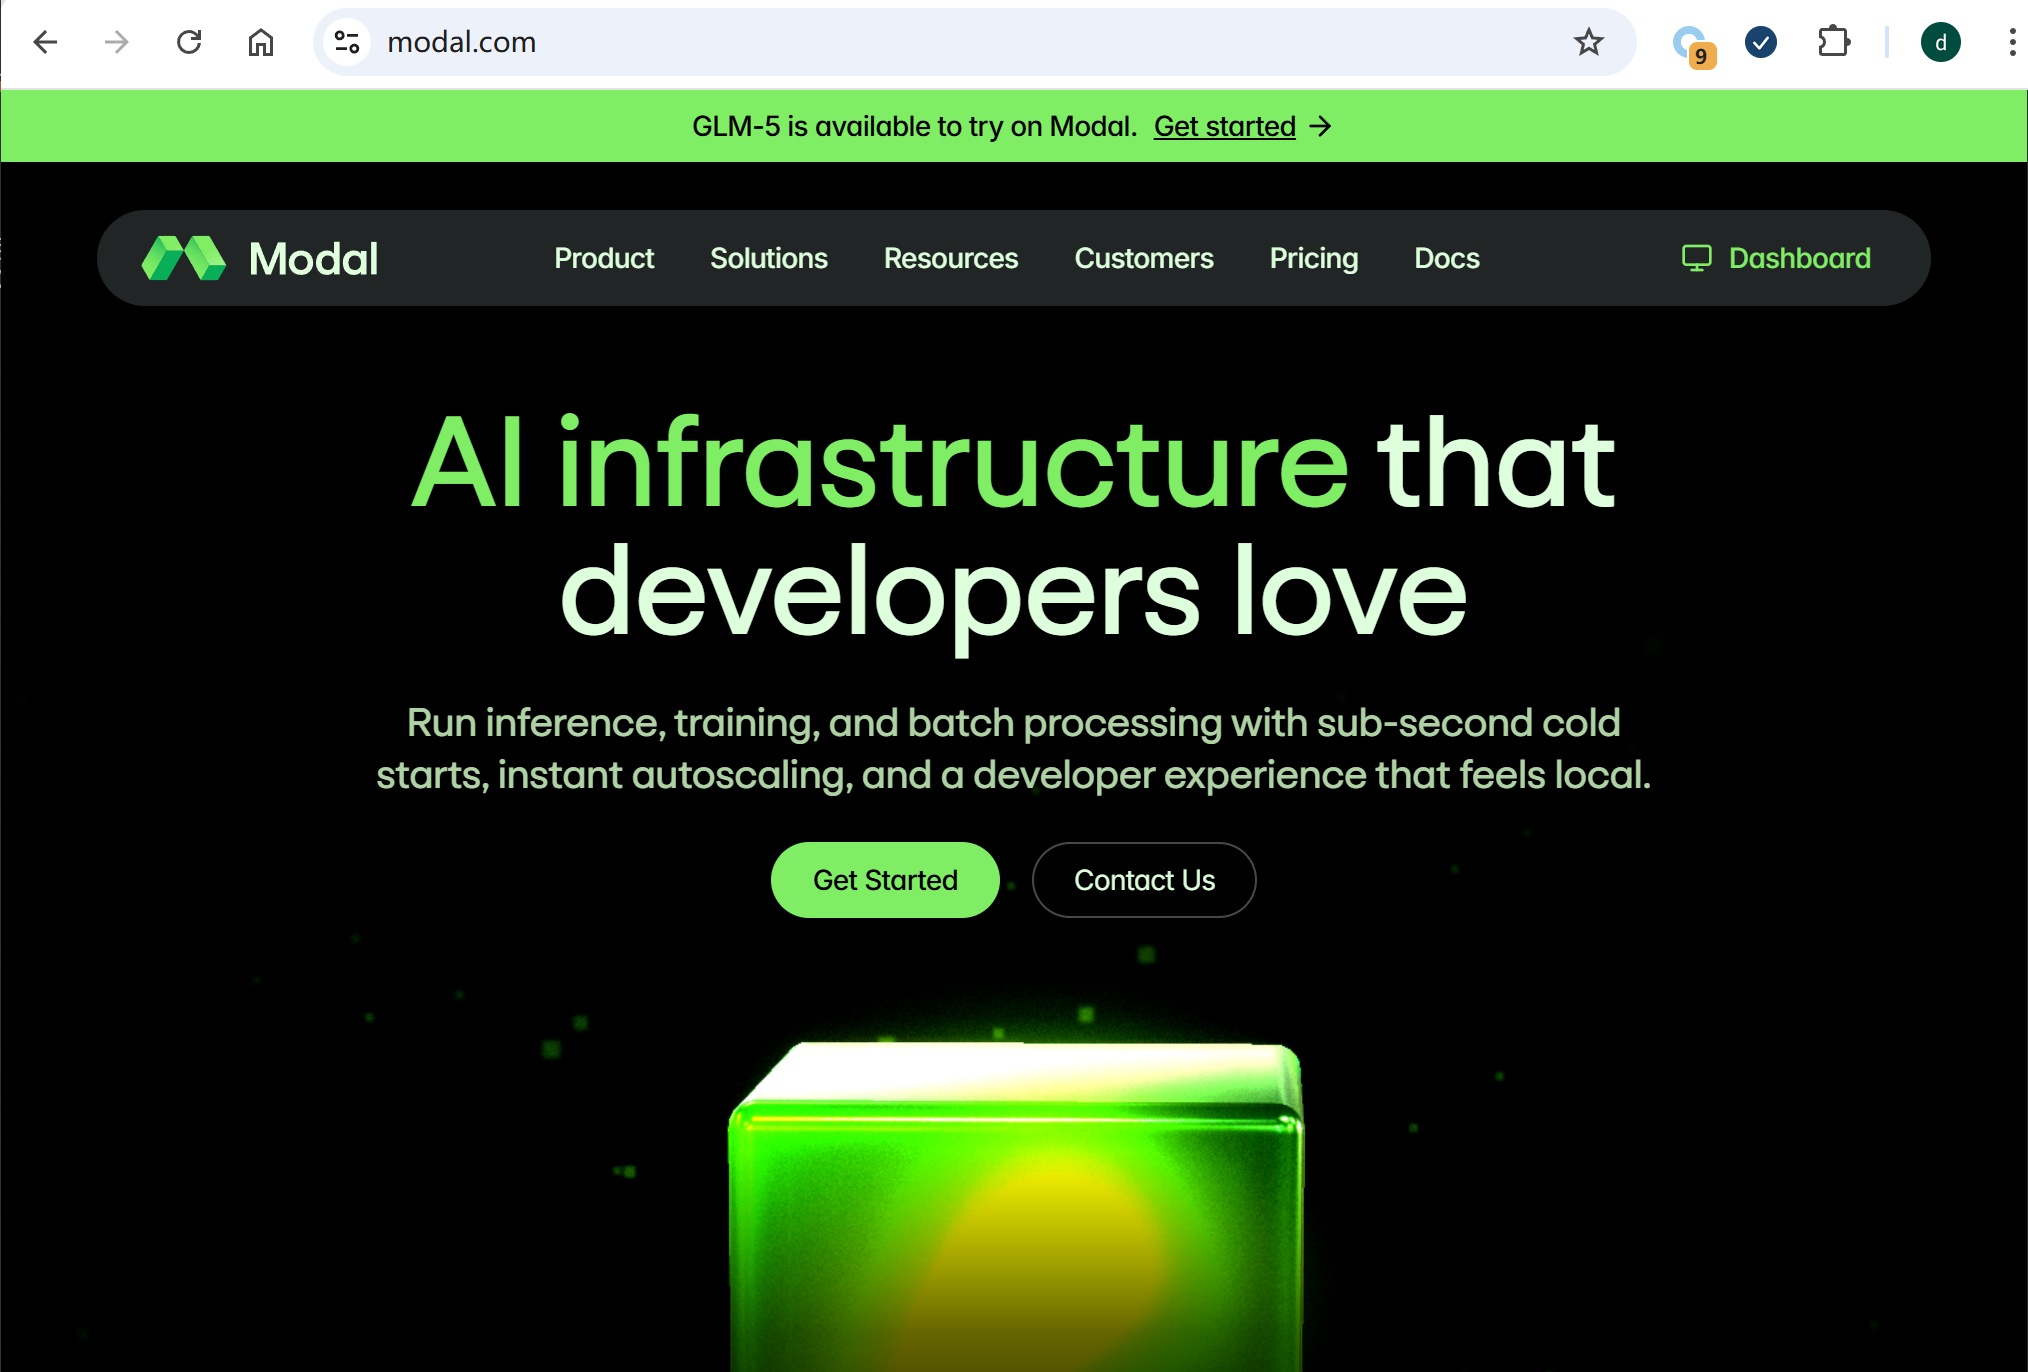Click the Dashboard monitor icon
Image resolution: width=2028 pixels, height=1372 pixels.
[1697, 258]
